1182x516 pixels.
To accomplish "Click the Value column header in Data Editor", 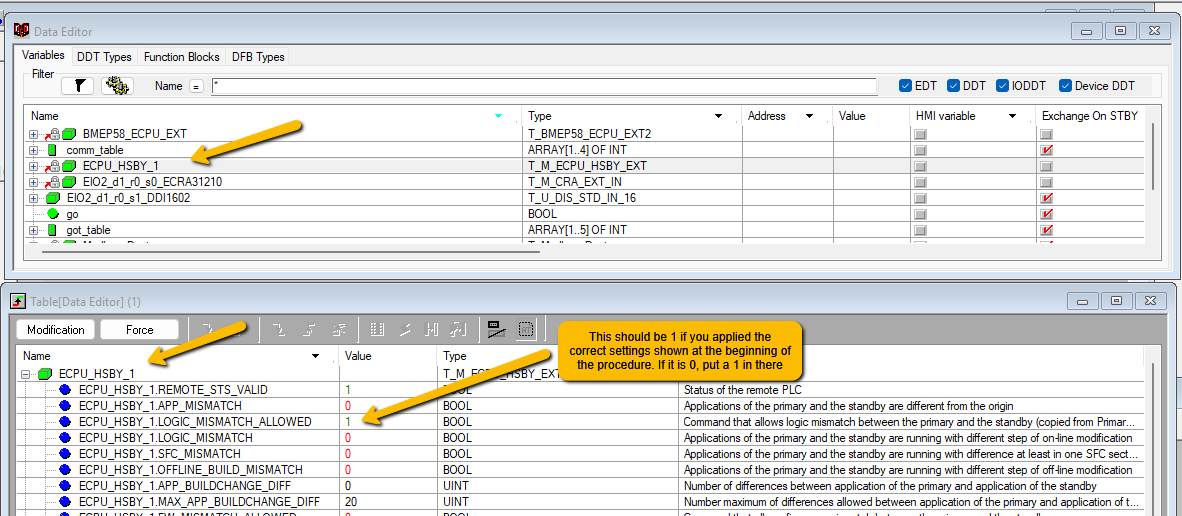I will (870, 116).
